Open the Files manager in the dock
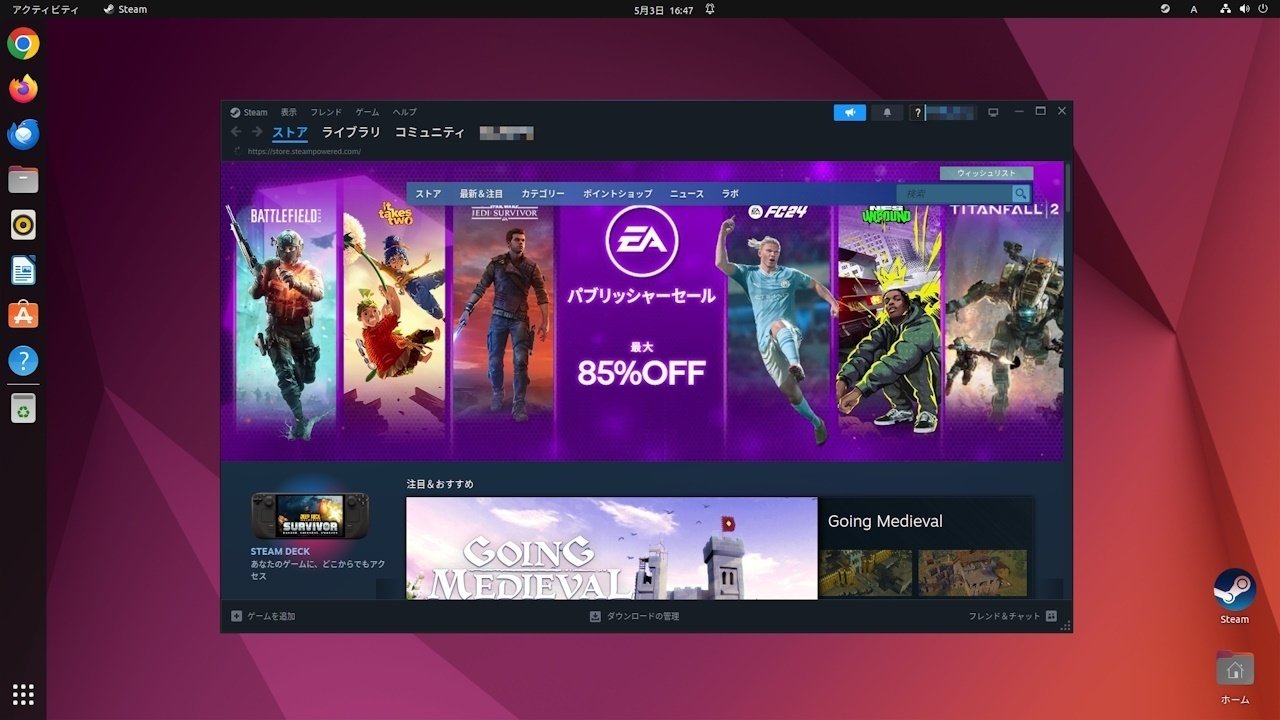Viewport: 1280px width, 720px height. (23, 180)
